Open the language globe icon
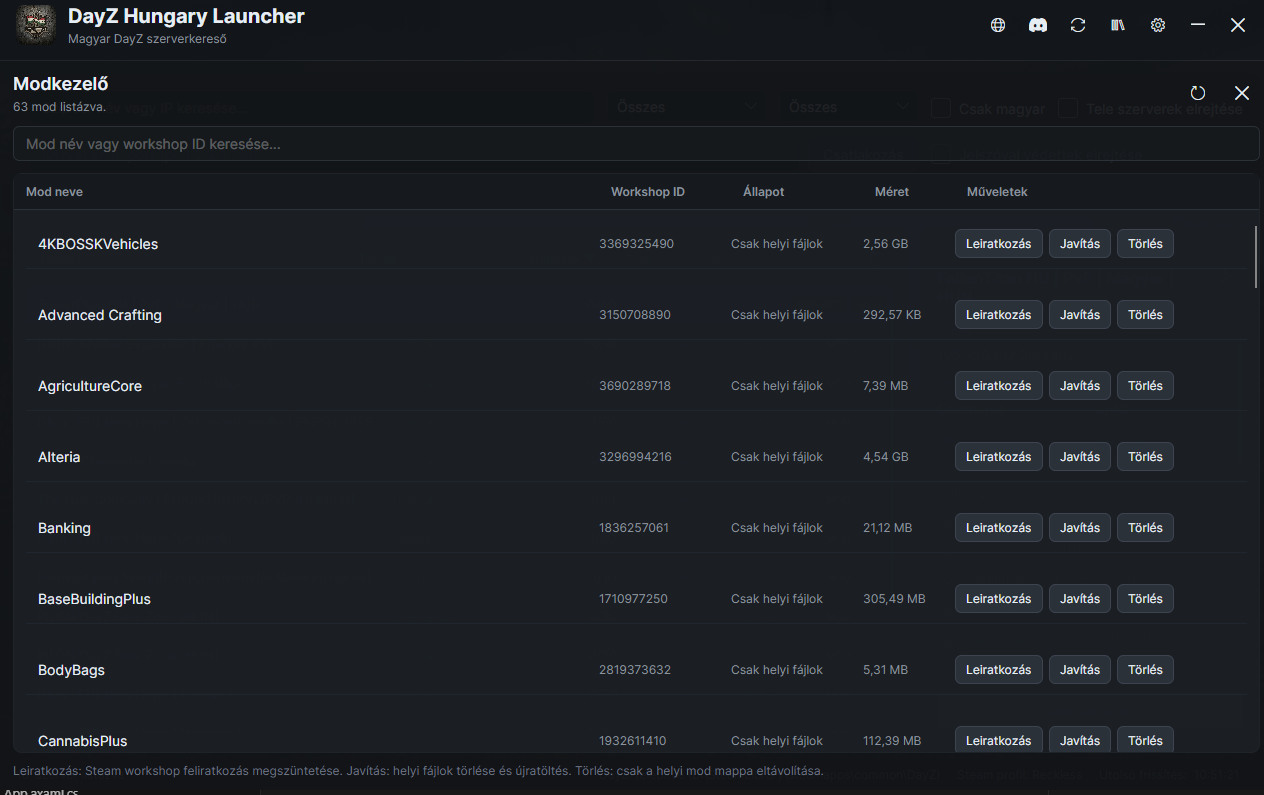1264x795 pixels. click(998, 26)
